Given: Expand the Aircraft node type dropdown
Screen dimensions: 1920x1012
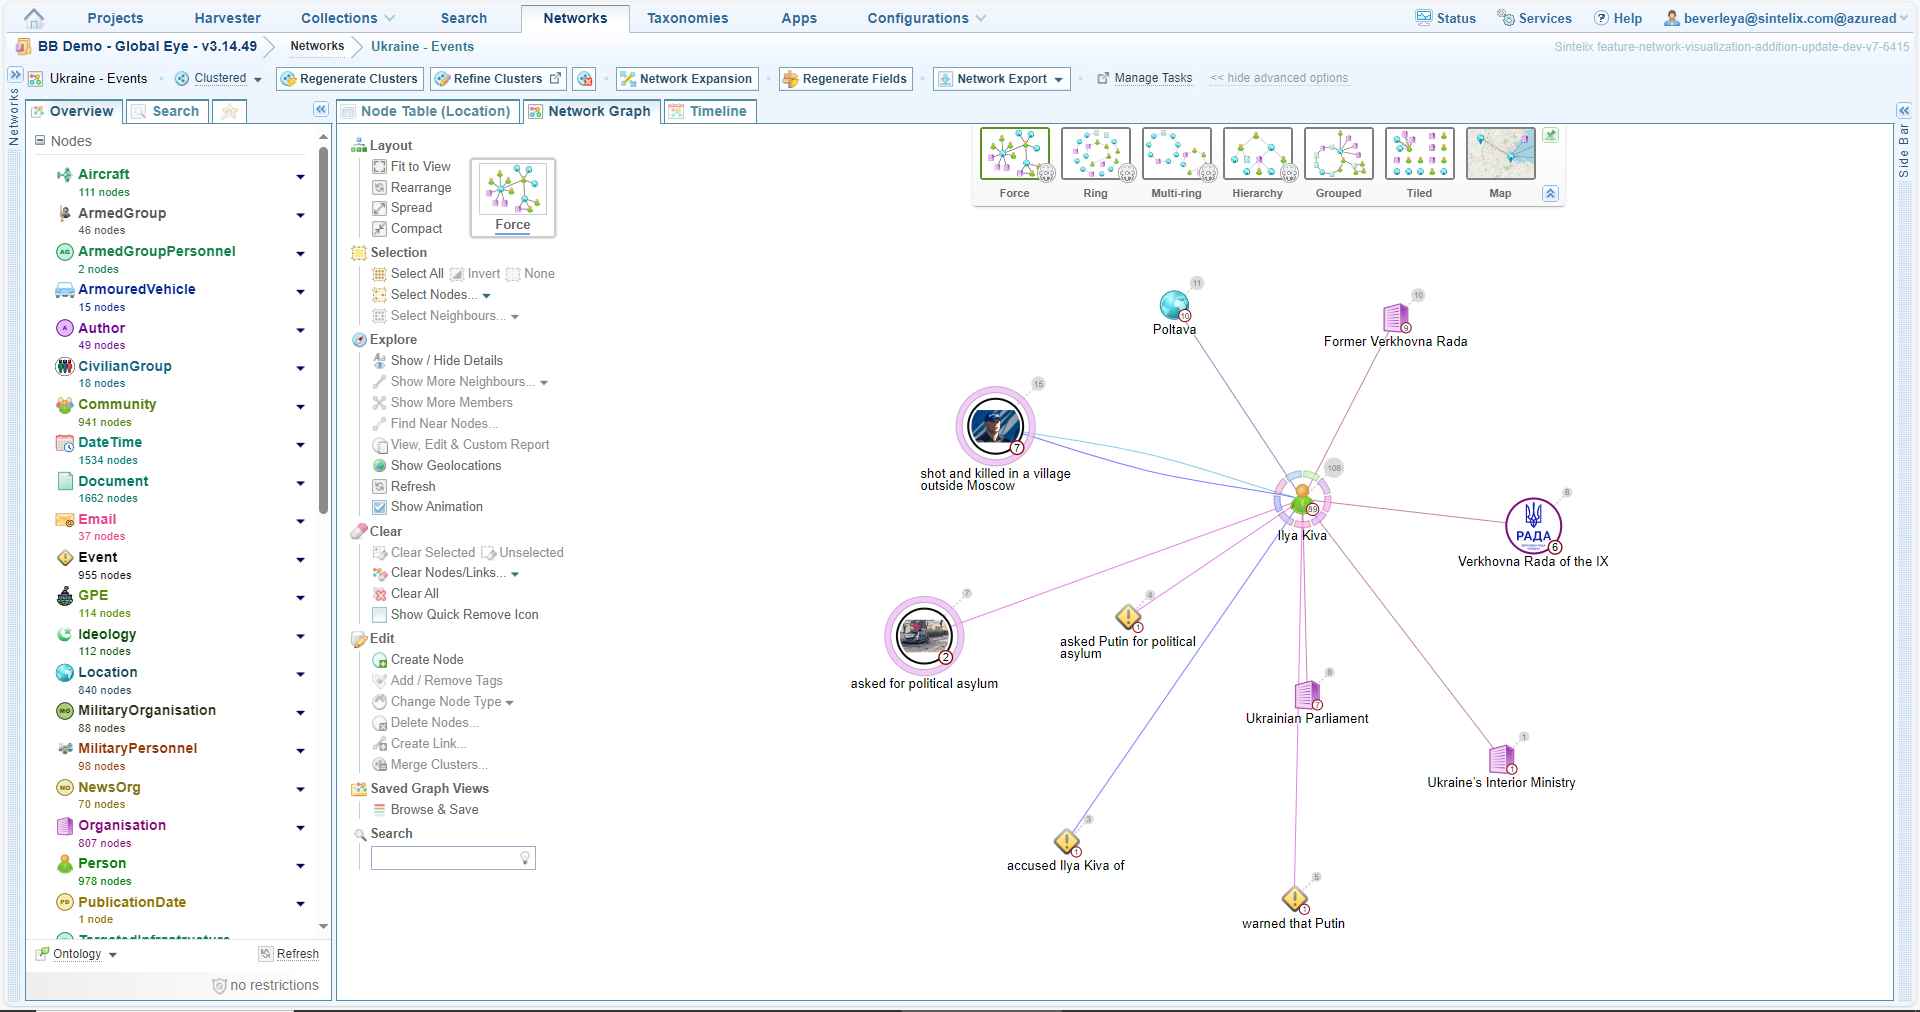Looking at the screenshot, I should click(300, 177).
